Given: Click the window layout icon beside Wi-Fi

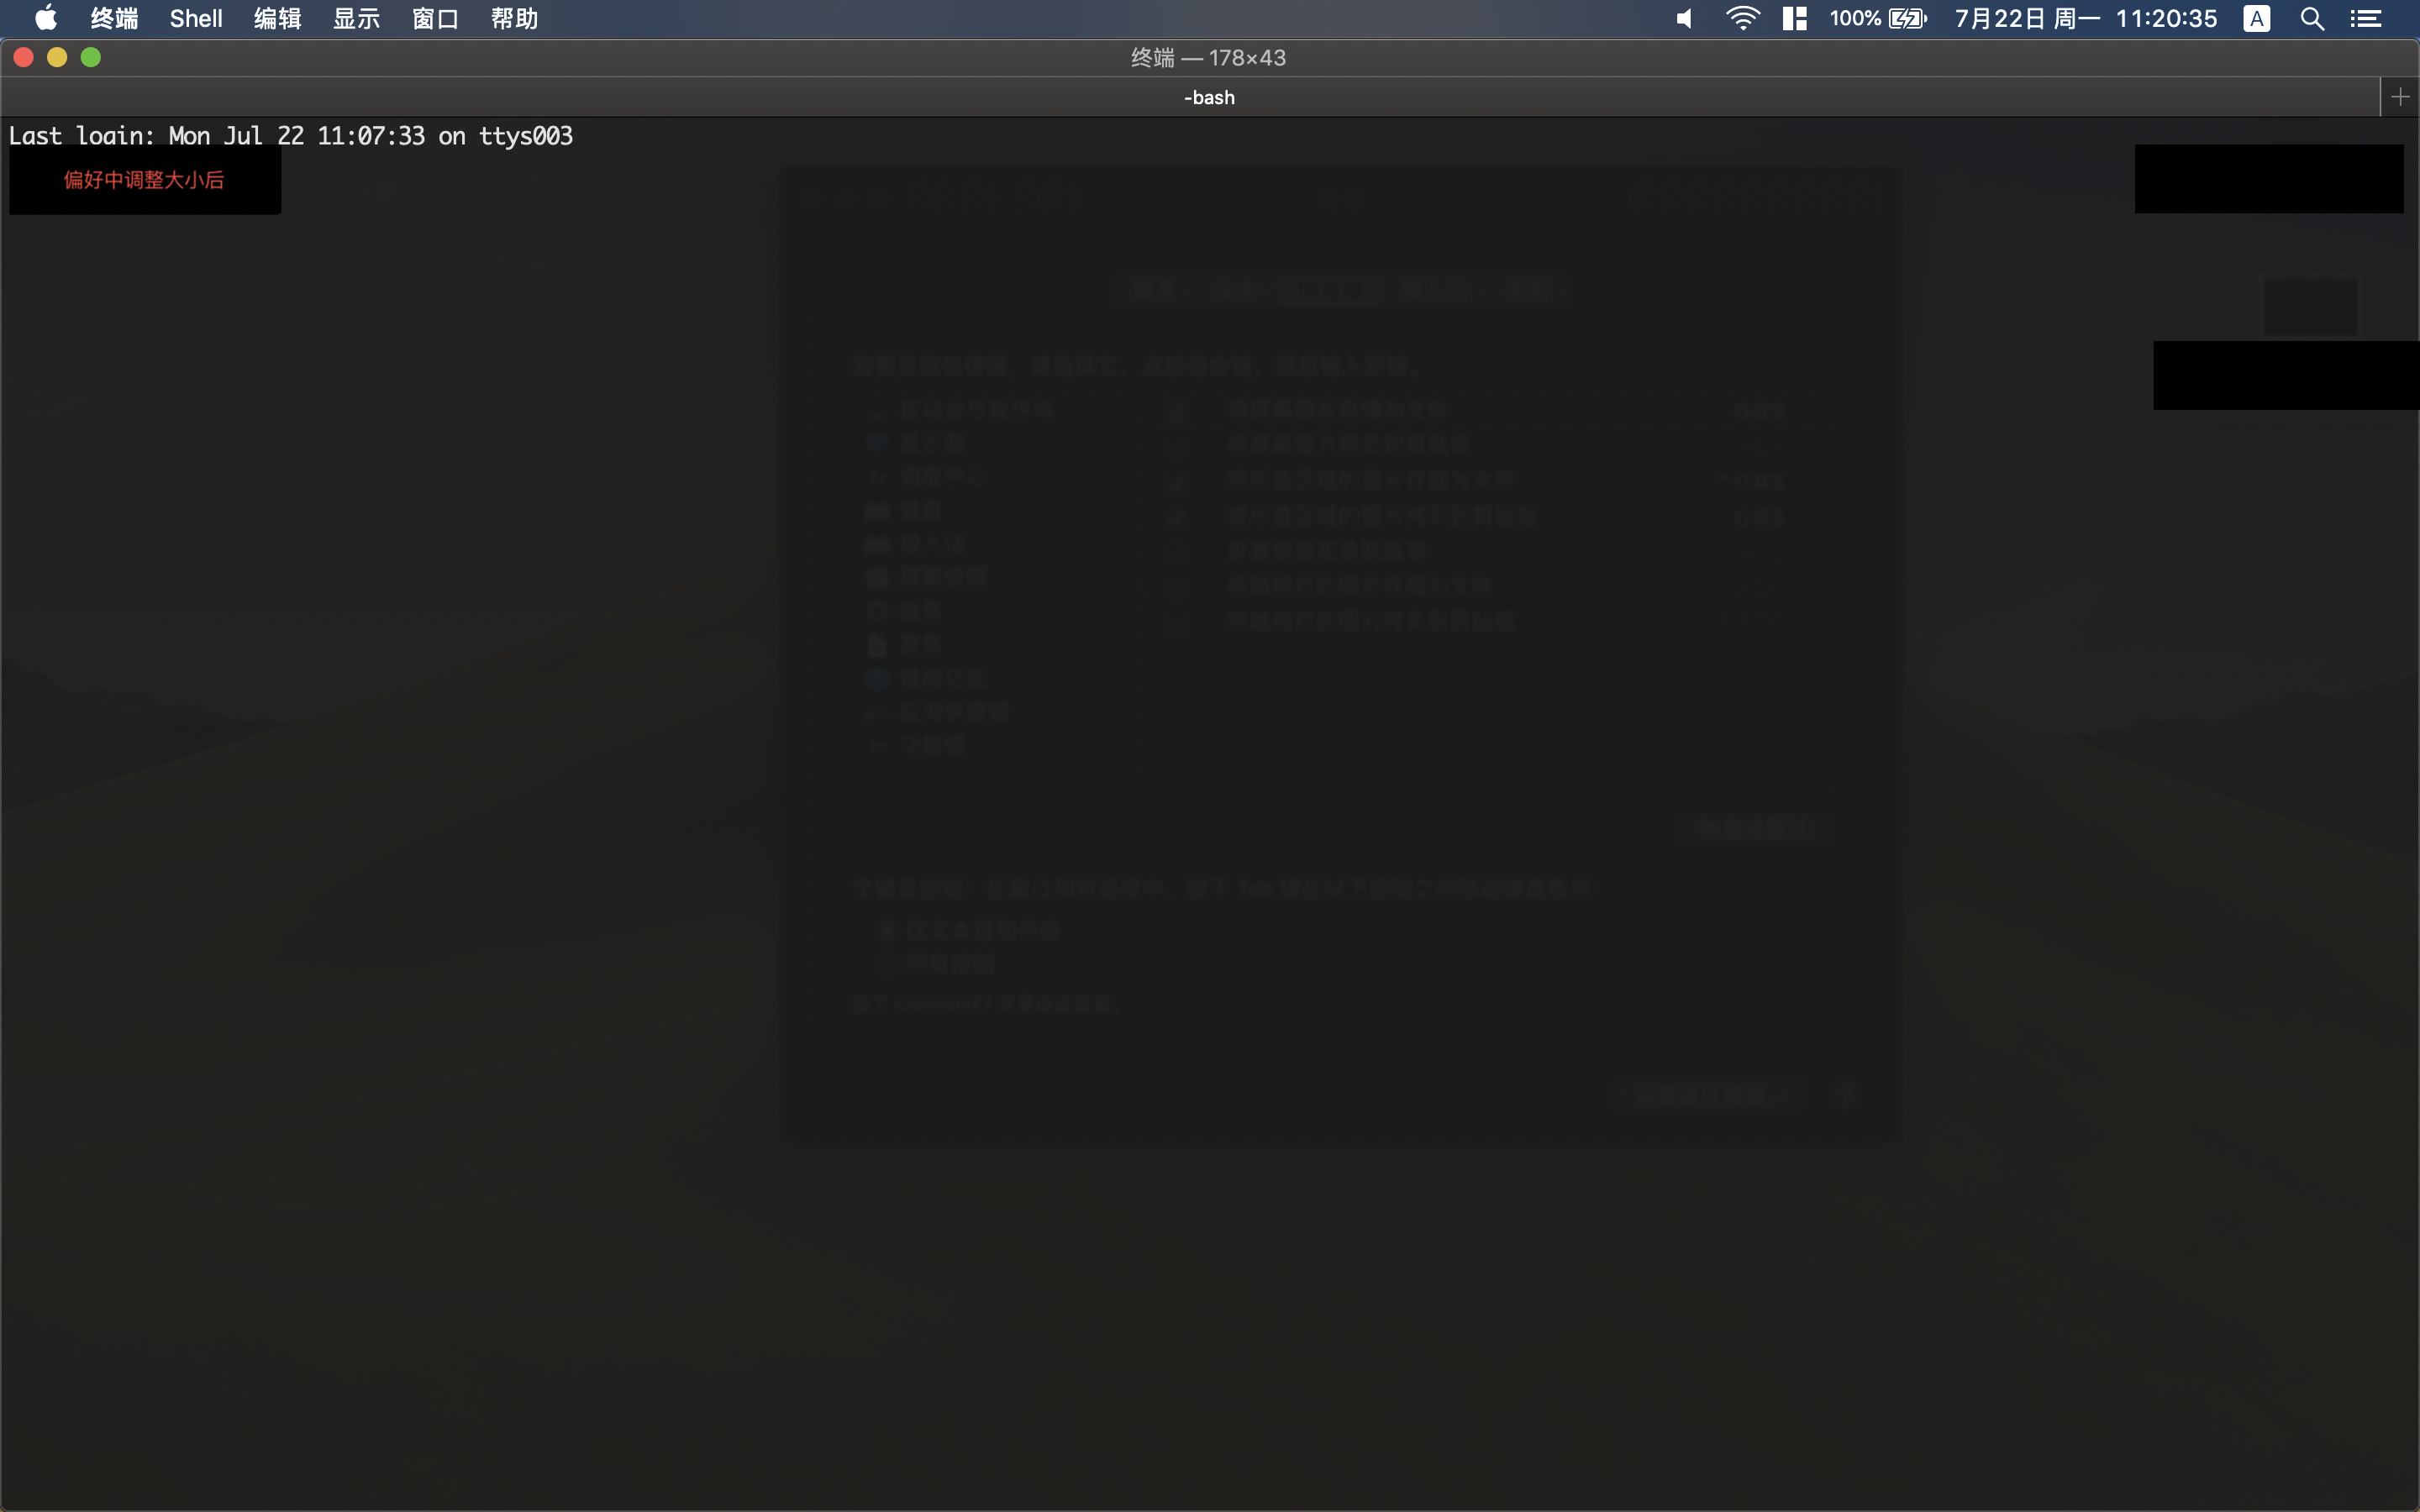Looking at the screenshot, I should pyautogui.click(x=1794, y=18).
